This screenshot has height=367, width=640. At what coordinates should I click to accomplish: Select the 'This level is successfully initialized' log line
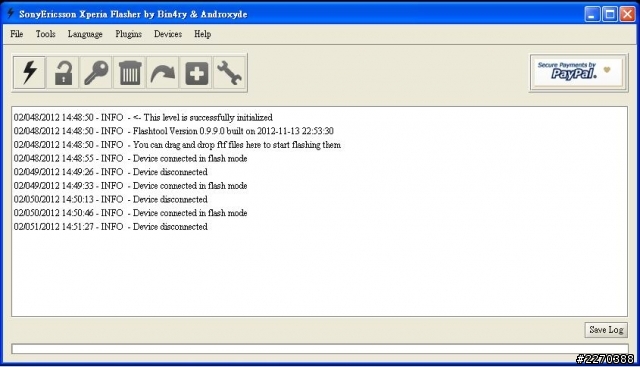click(x=143, y=118)
